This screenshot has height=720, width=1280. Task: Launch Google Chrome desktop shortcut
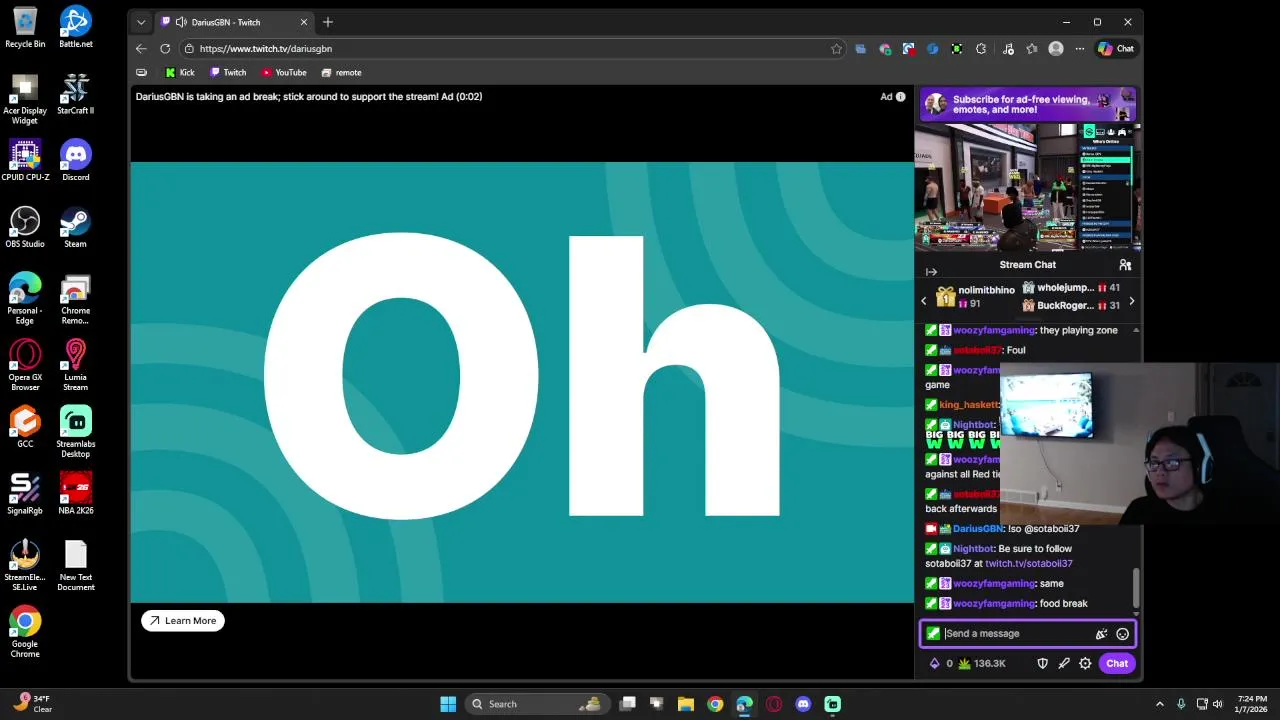(x=25, y=633)
